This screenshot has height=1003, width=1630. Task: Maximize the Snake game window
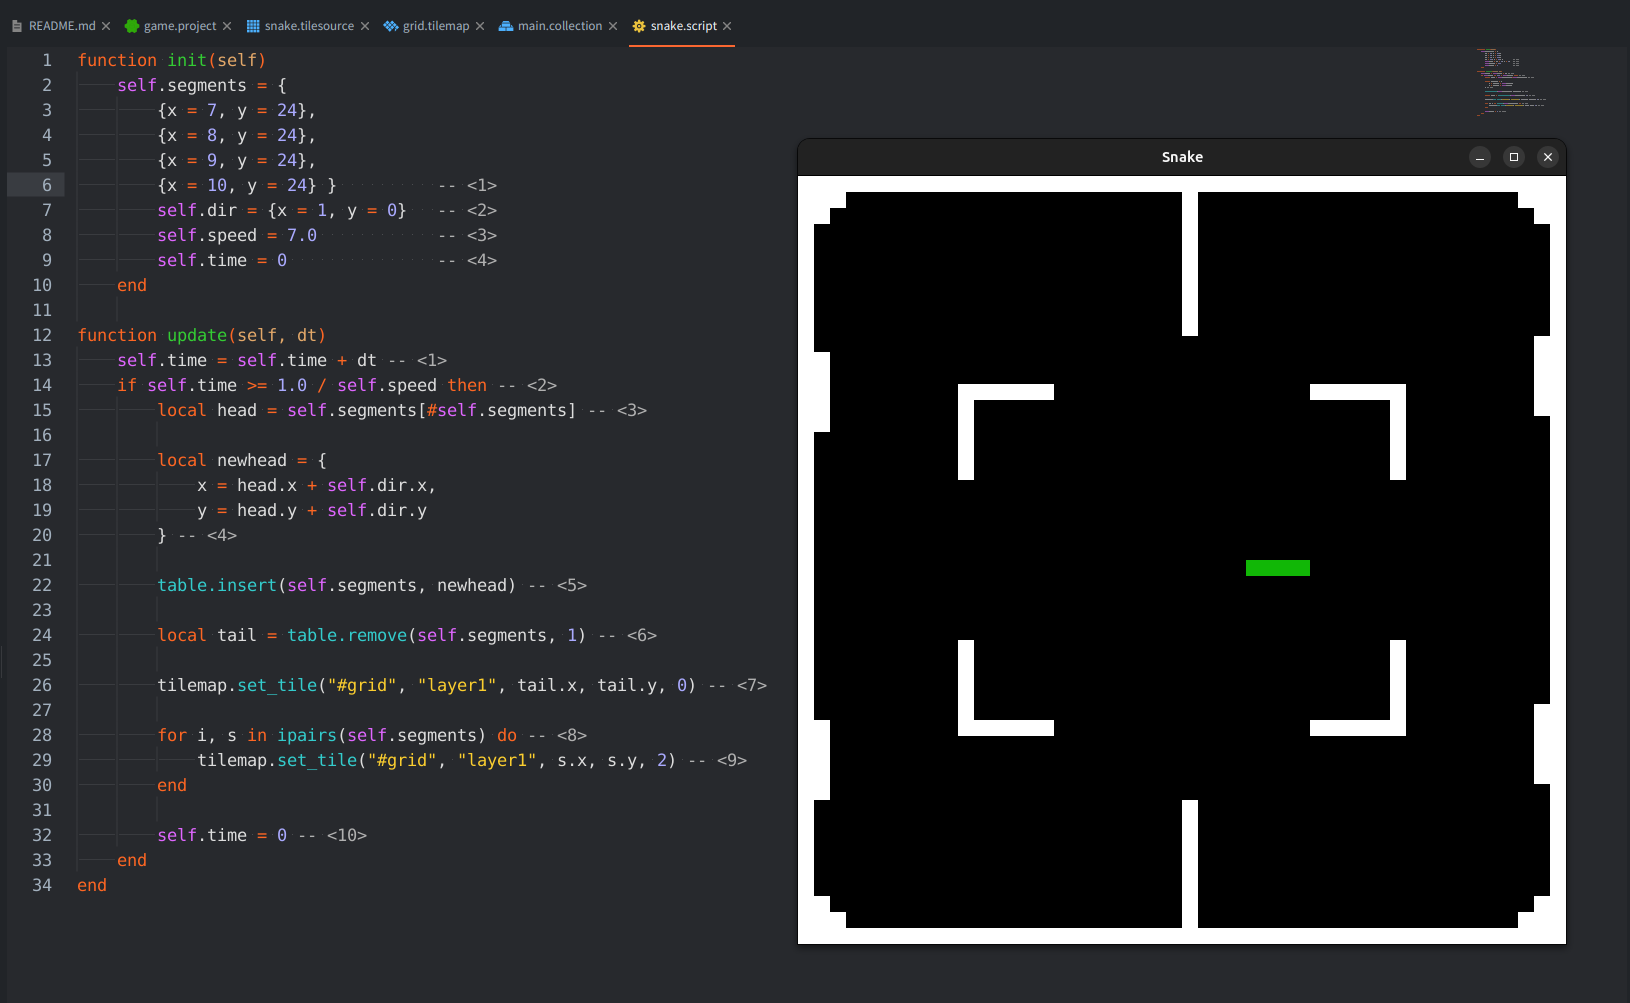(1514, 157)
